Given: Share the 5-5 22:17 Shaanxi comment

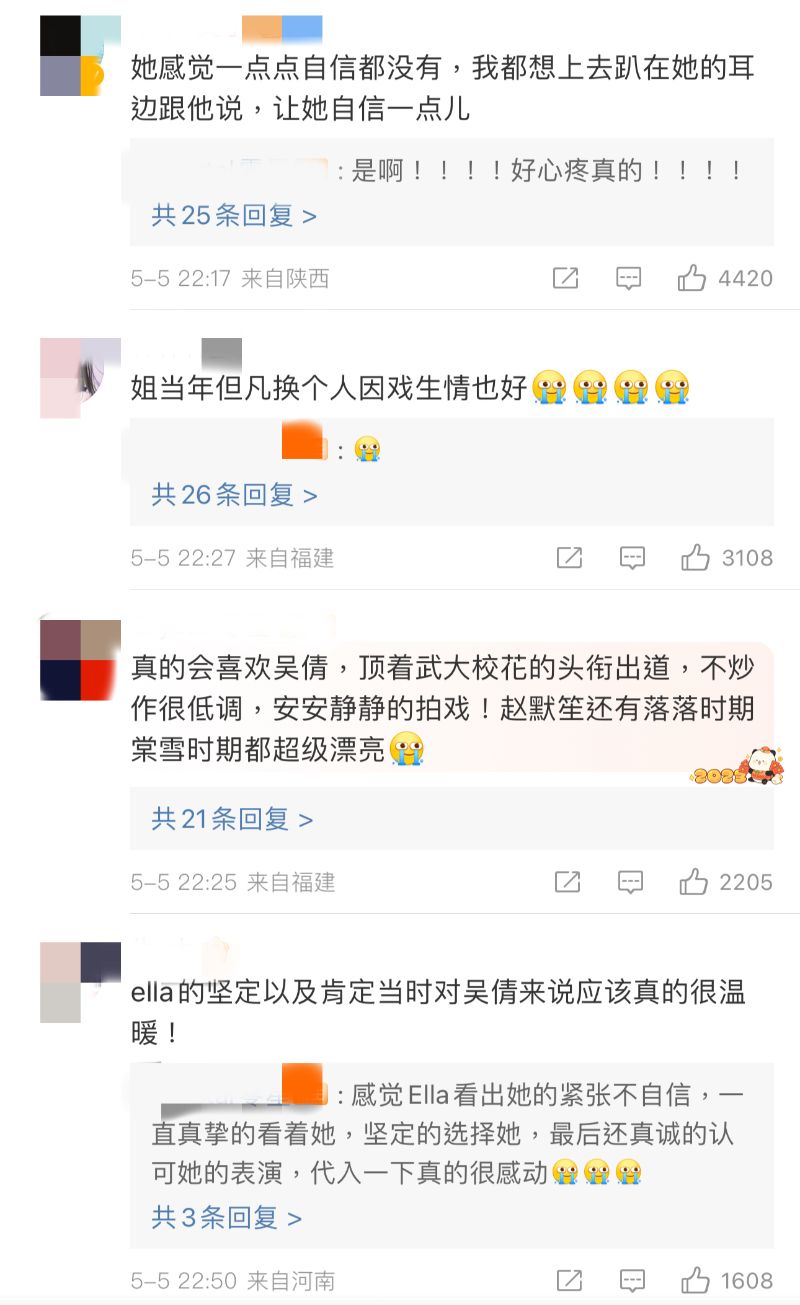Looking at the screenshot, I should click(566, 278).
